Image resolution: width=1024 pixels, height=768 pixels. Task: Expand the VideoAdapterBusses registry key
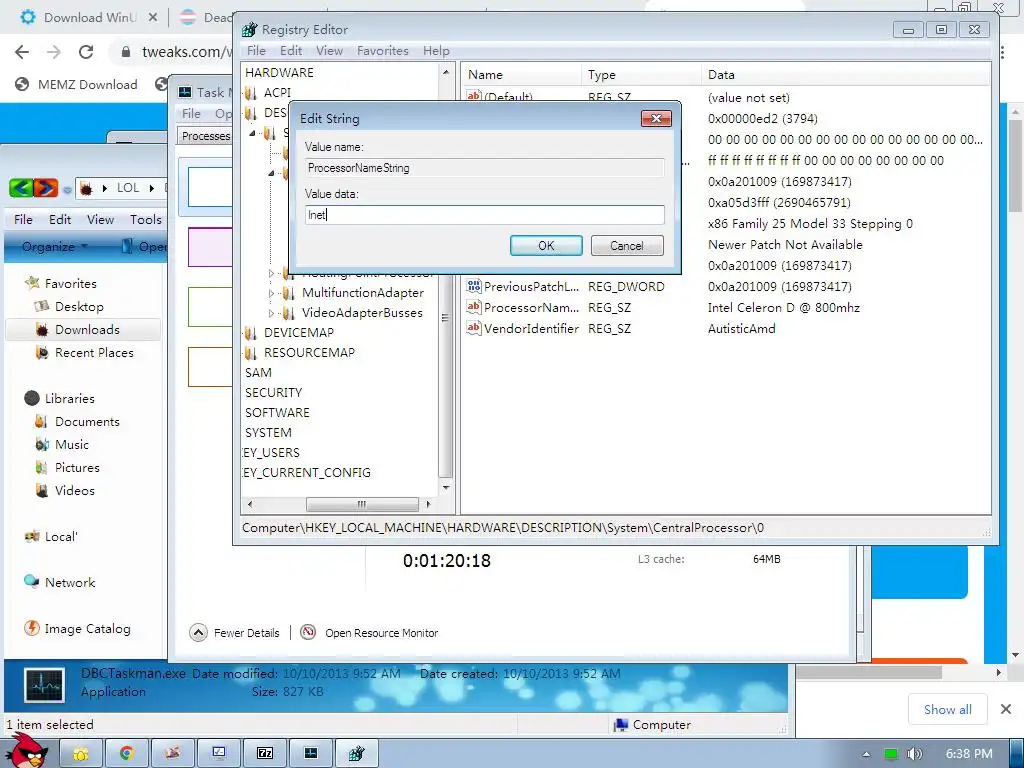pyautogui.click(x=272, y=313)
